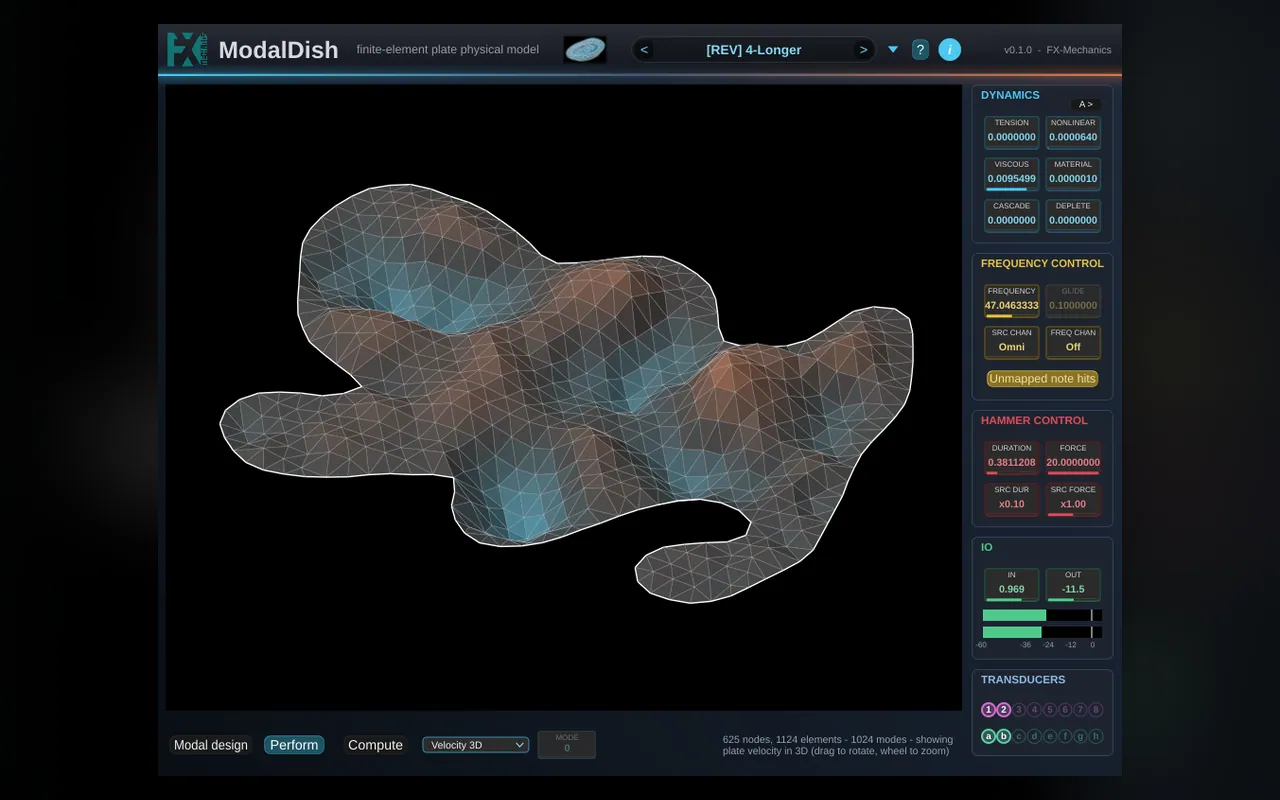Click the FX-Mechanics logo icon
The image size is (1280, 800).
[187, 49]
